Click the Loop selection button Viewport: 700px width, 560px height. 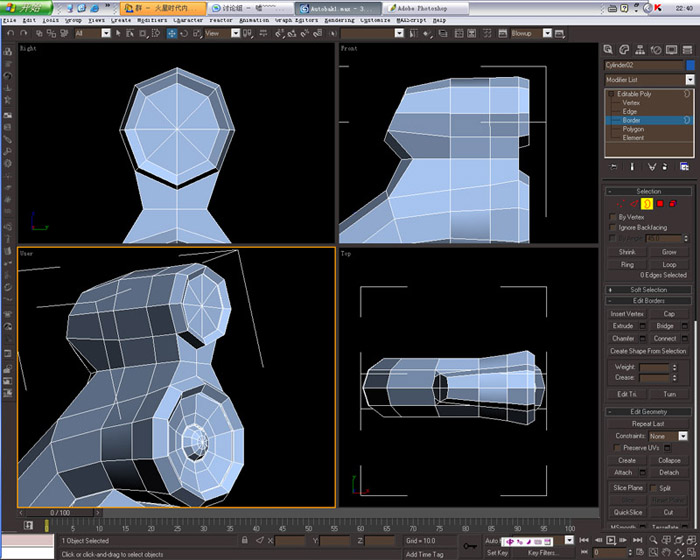[x=669, y=265]
